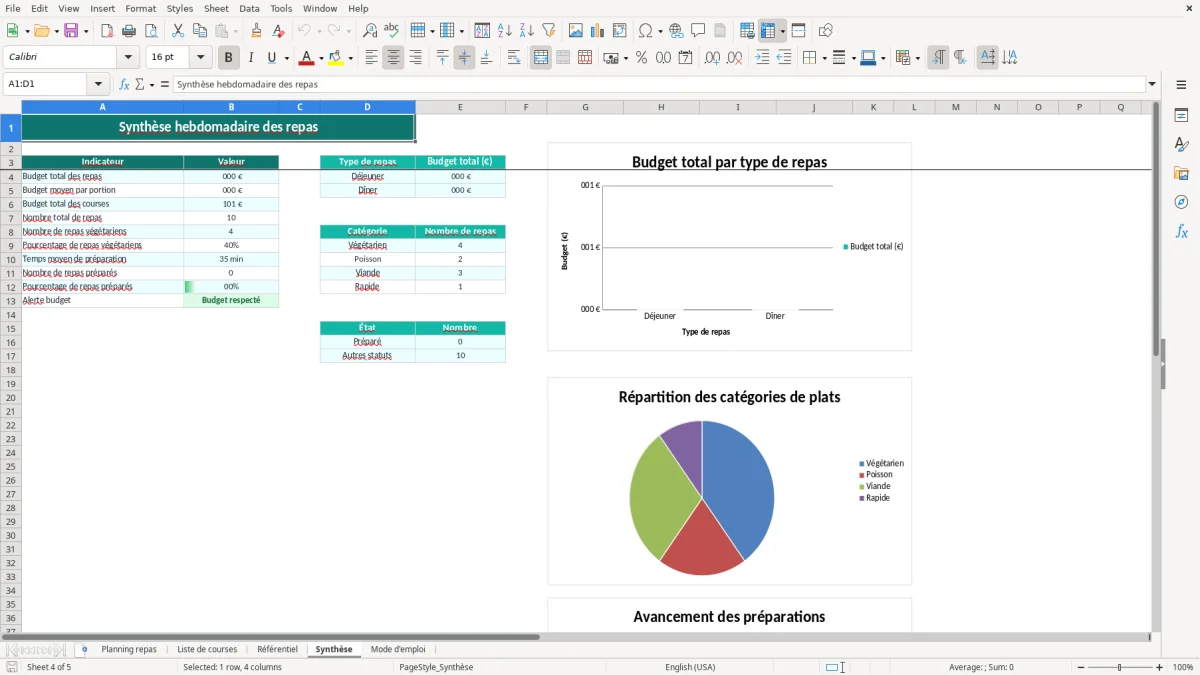This screenshot has width=1200, height=675.
Task: Open the Styles menu
Action: (x=180, y=8)
